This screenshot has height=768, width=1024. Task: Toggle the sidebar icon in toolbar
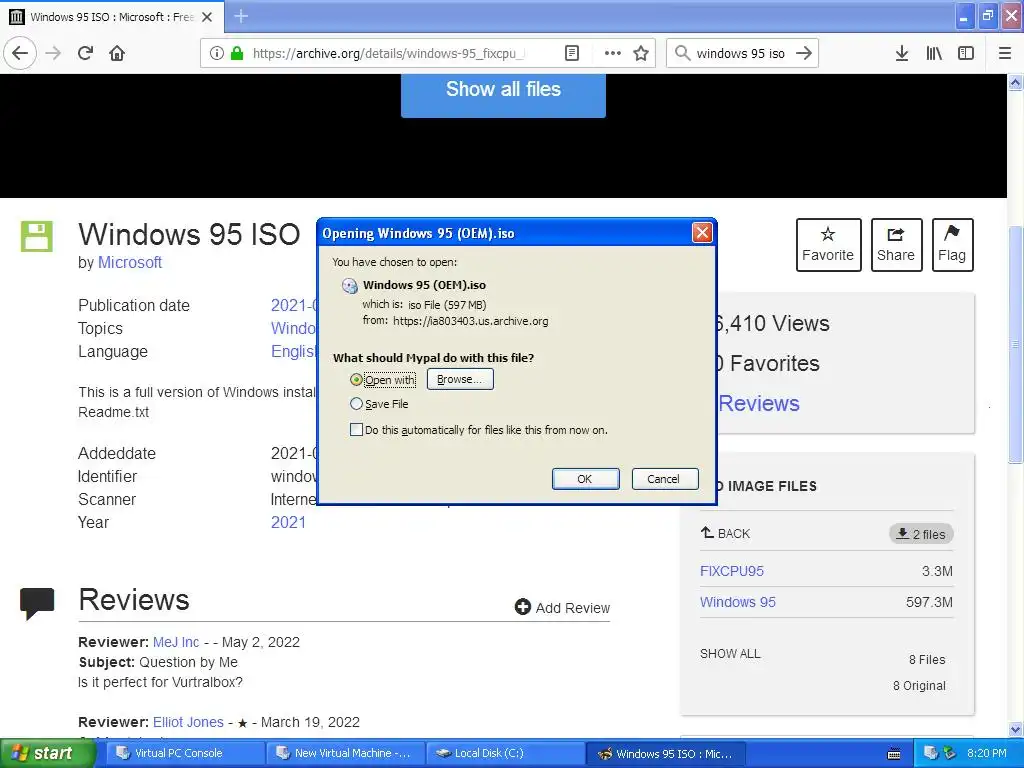966,54
